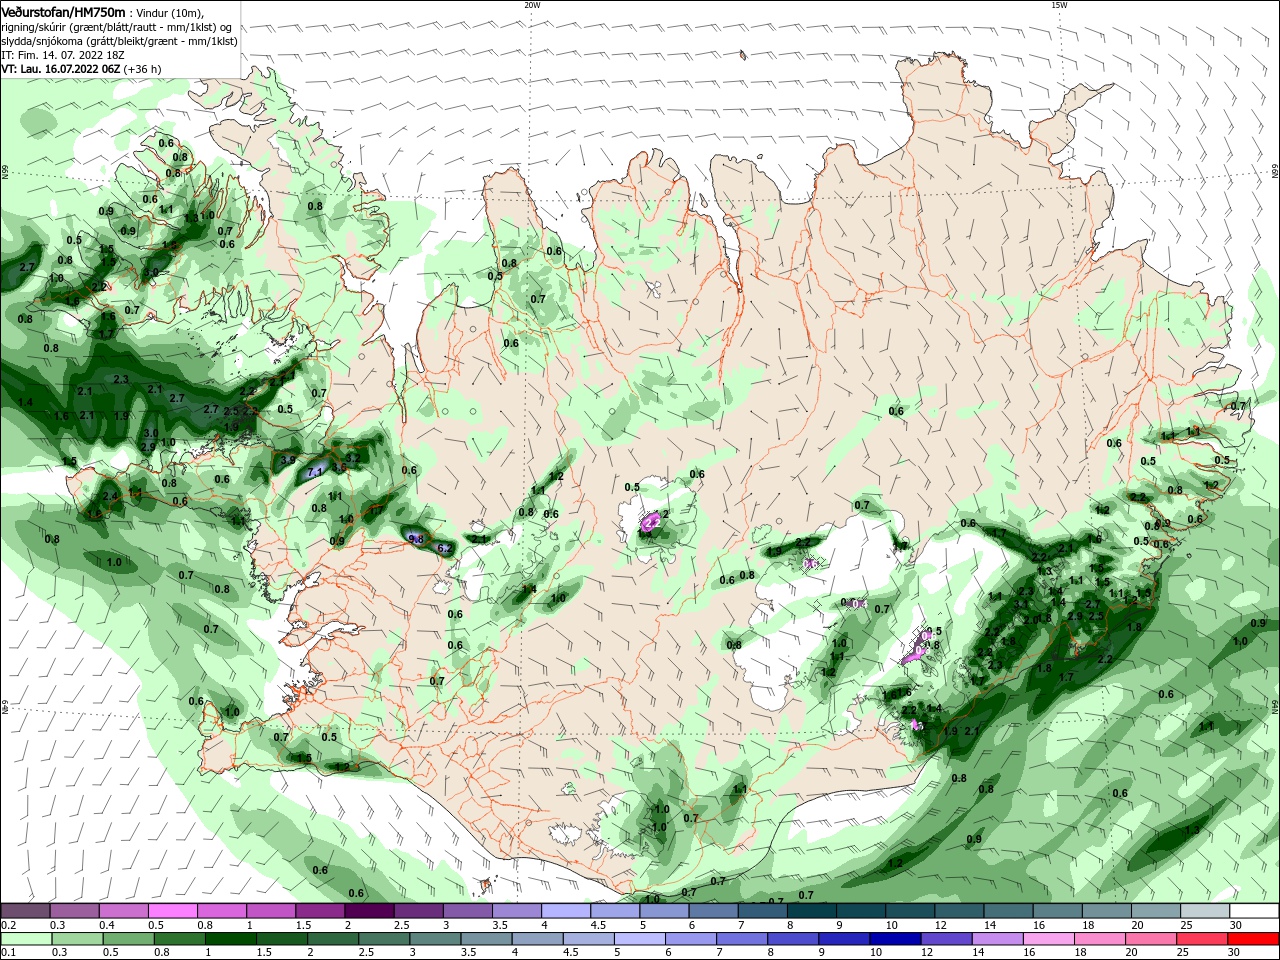Select the "rigning/skúrir" description line
The image size is (1280, 960).
point(117,27)
